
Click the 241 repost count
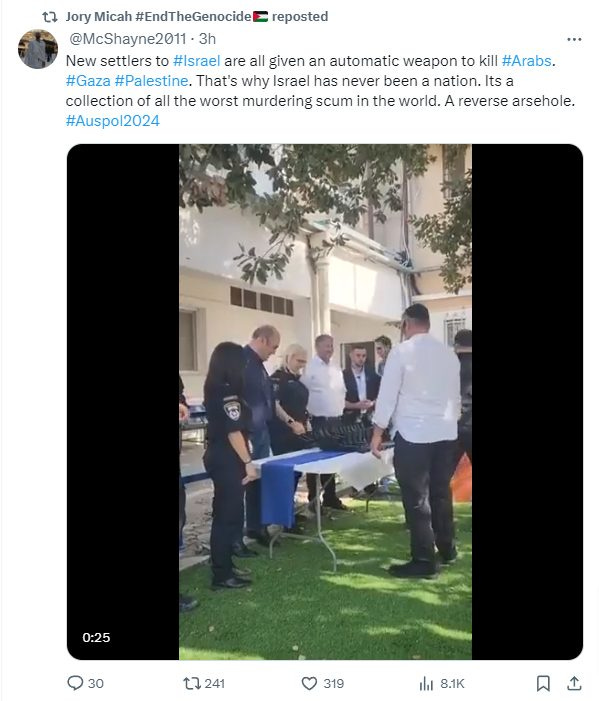point(215,684)
